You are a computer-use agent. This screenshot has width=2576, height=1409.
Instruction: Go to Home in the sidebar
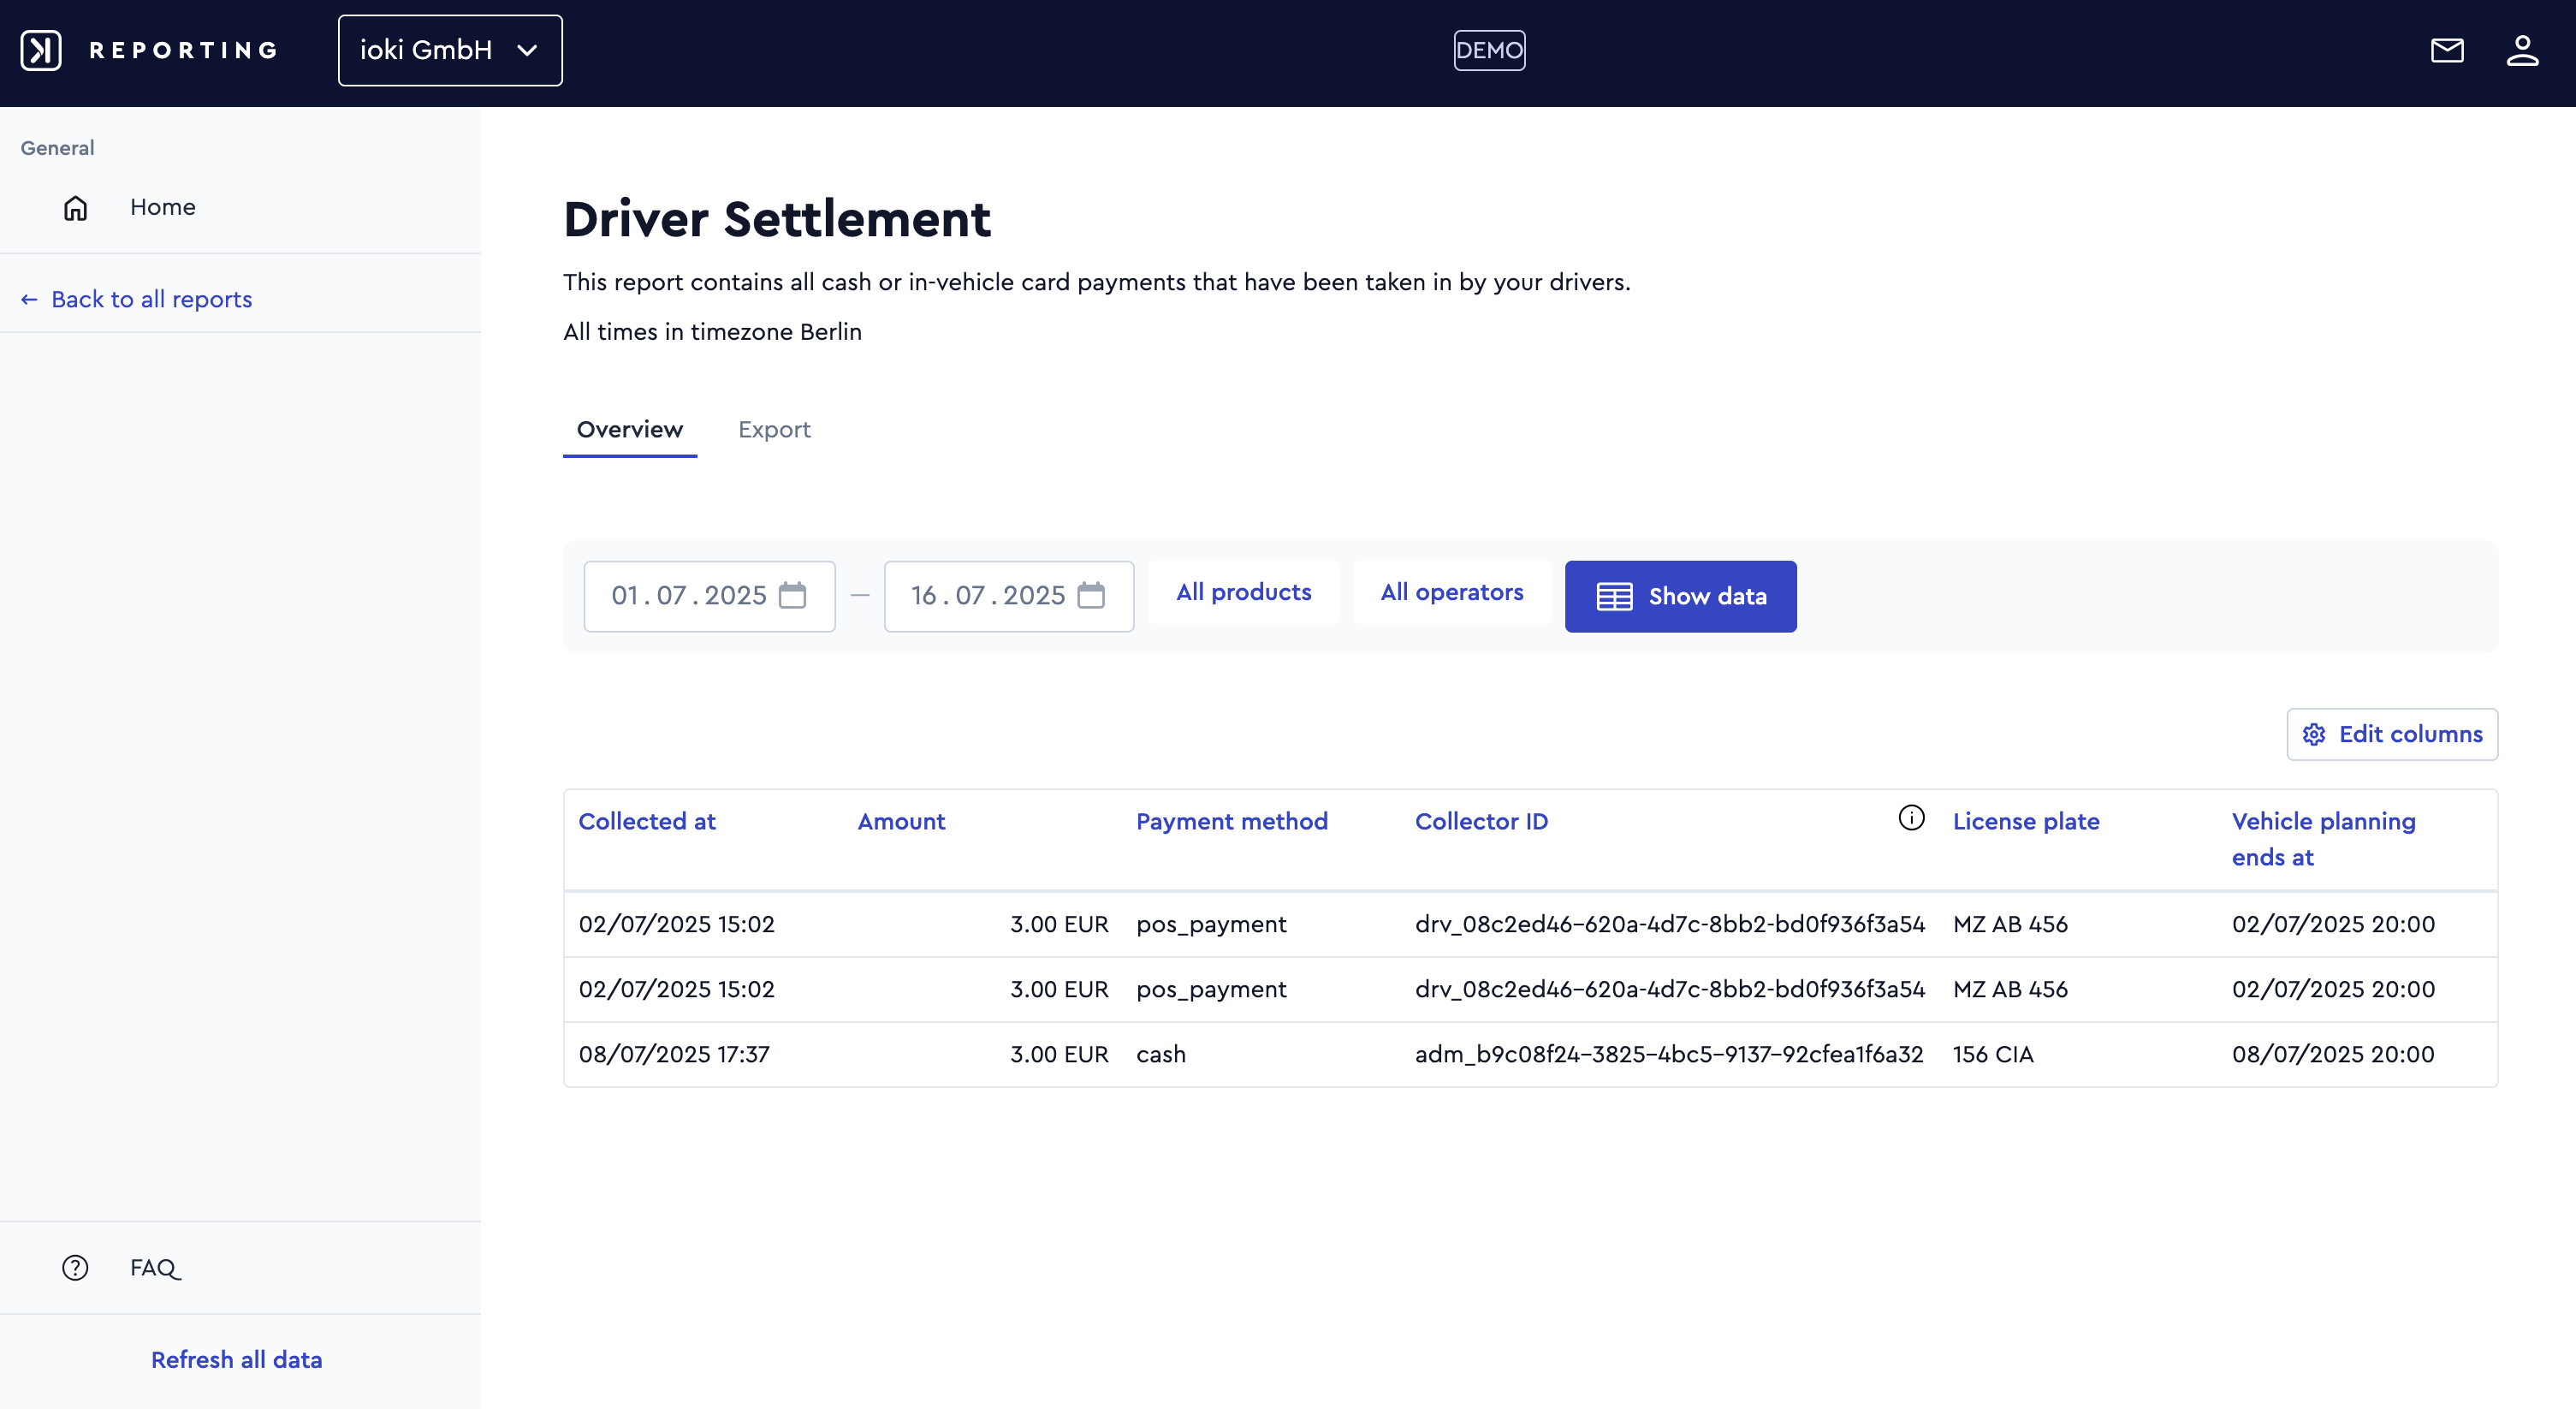pyautogui.click(x=162, y=207)
